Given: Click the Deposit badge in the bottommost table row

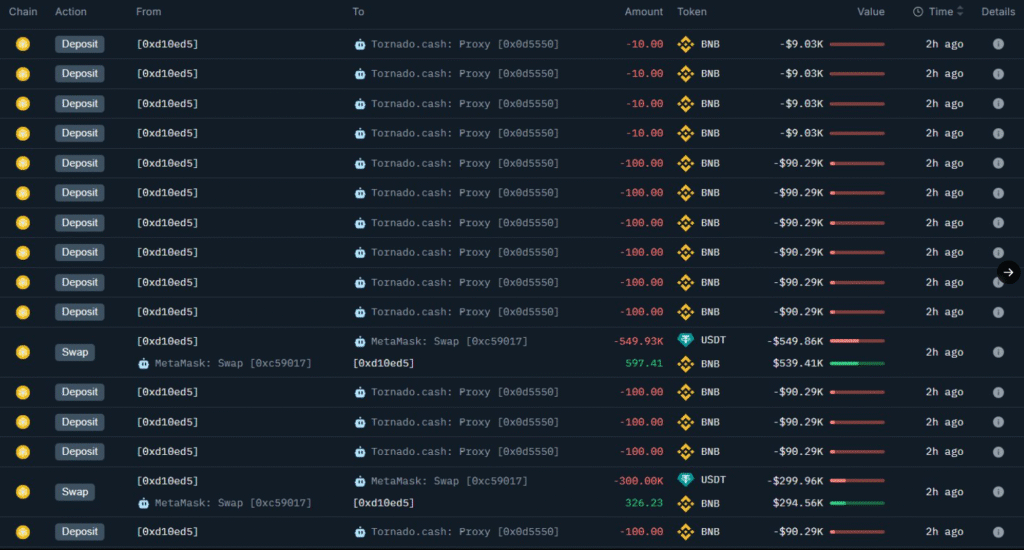Looking at the screenshot, I should [x=80, y=532].
